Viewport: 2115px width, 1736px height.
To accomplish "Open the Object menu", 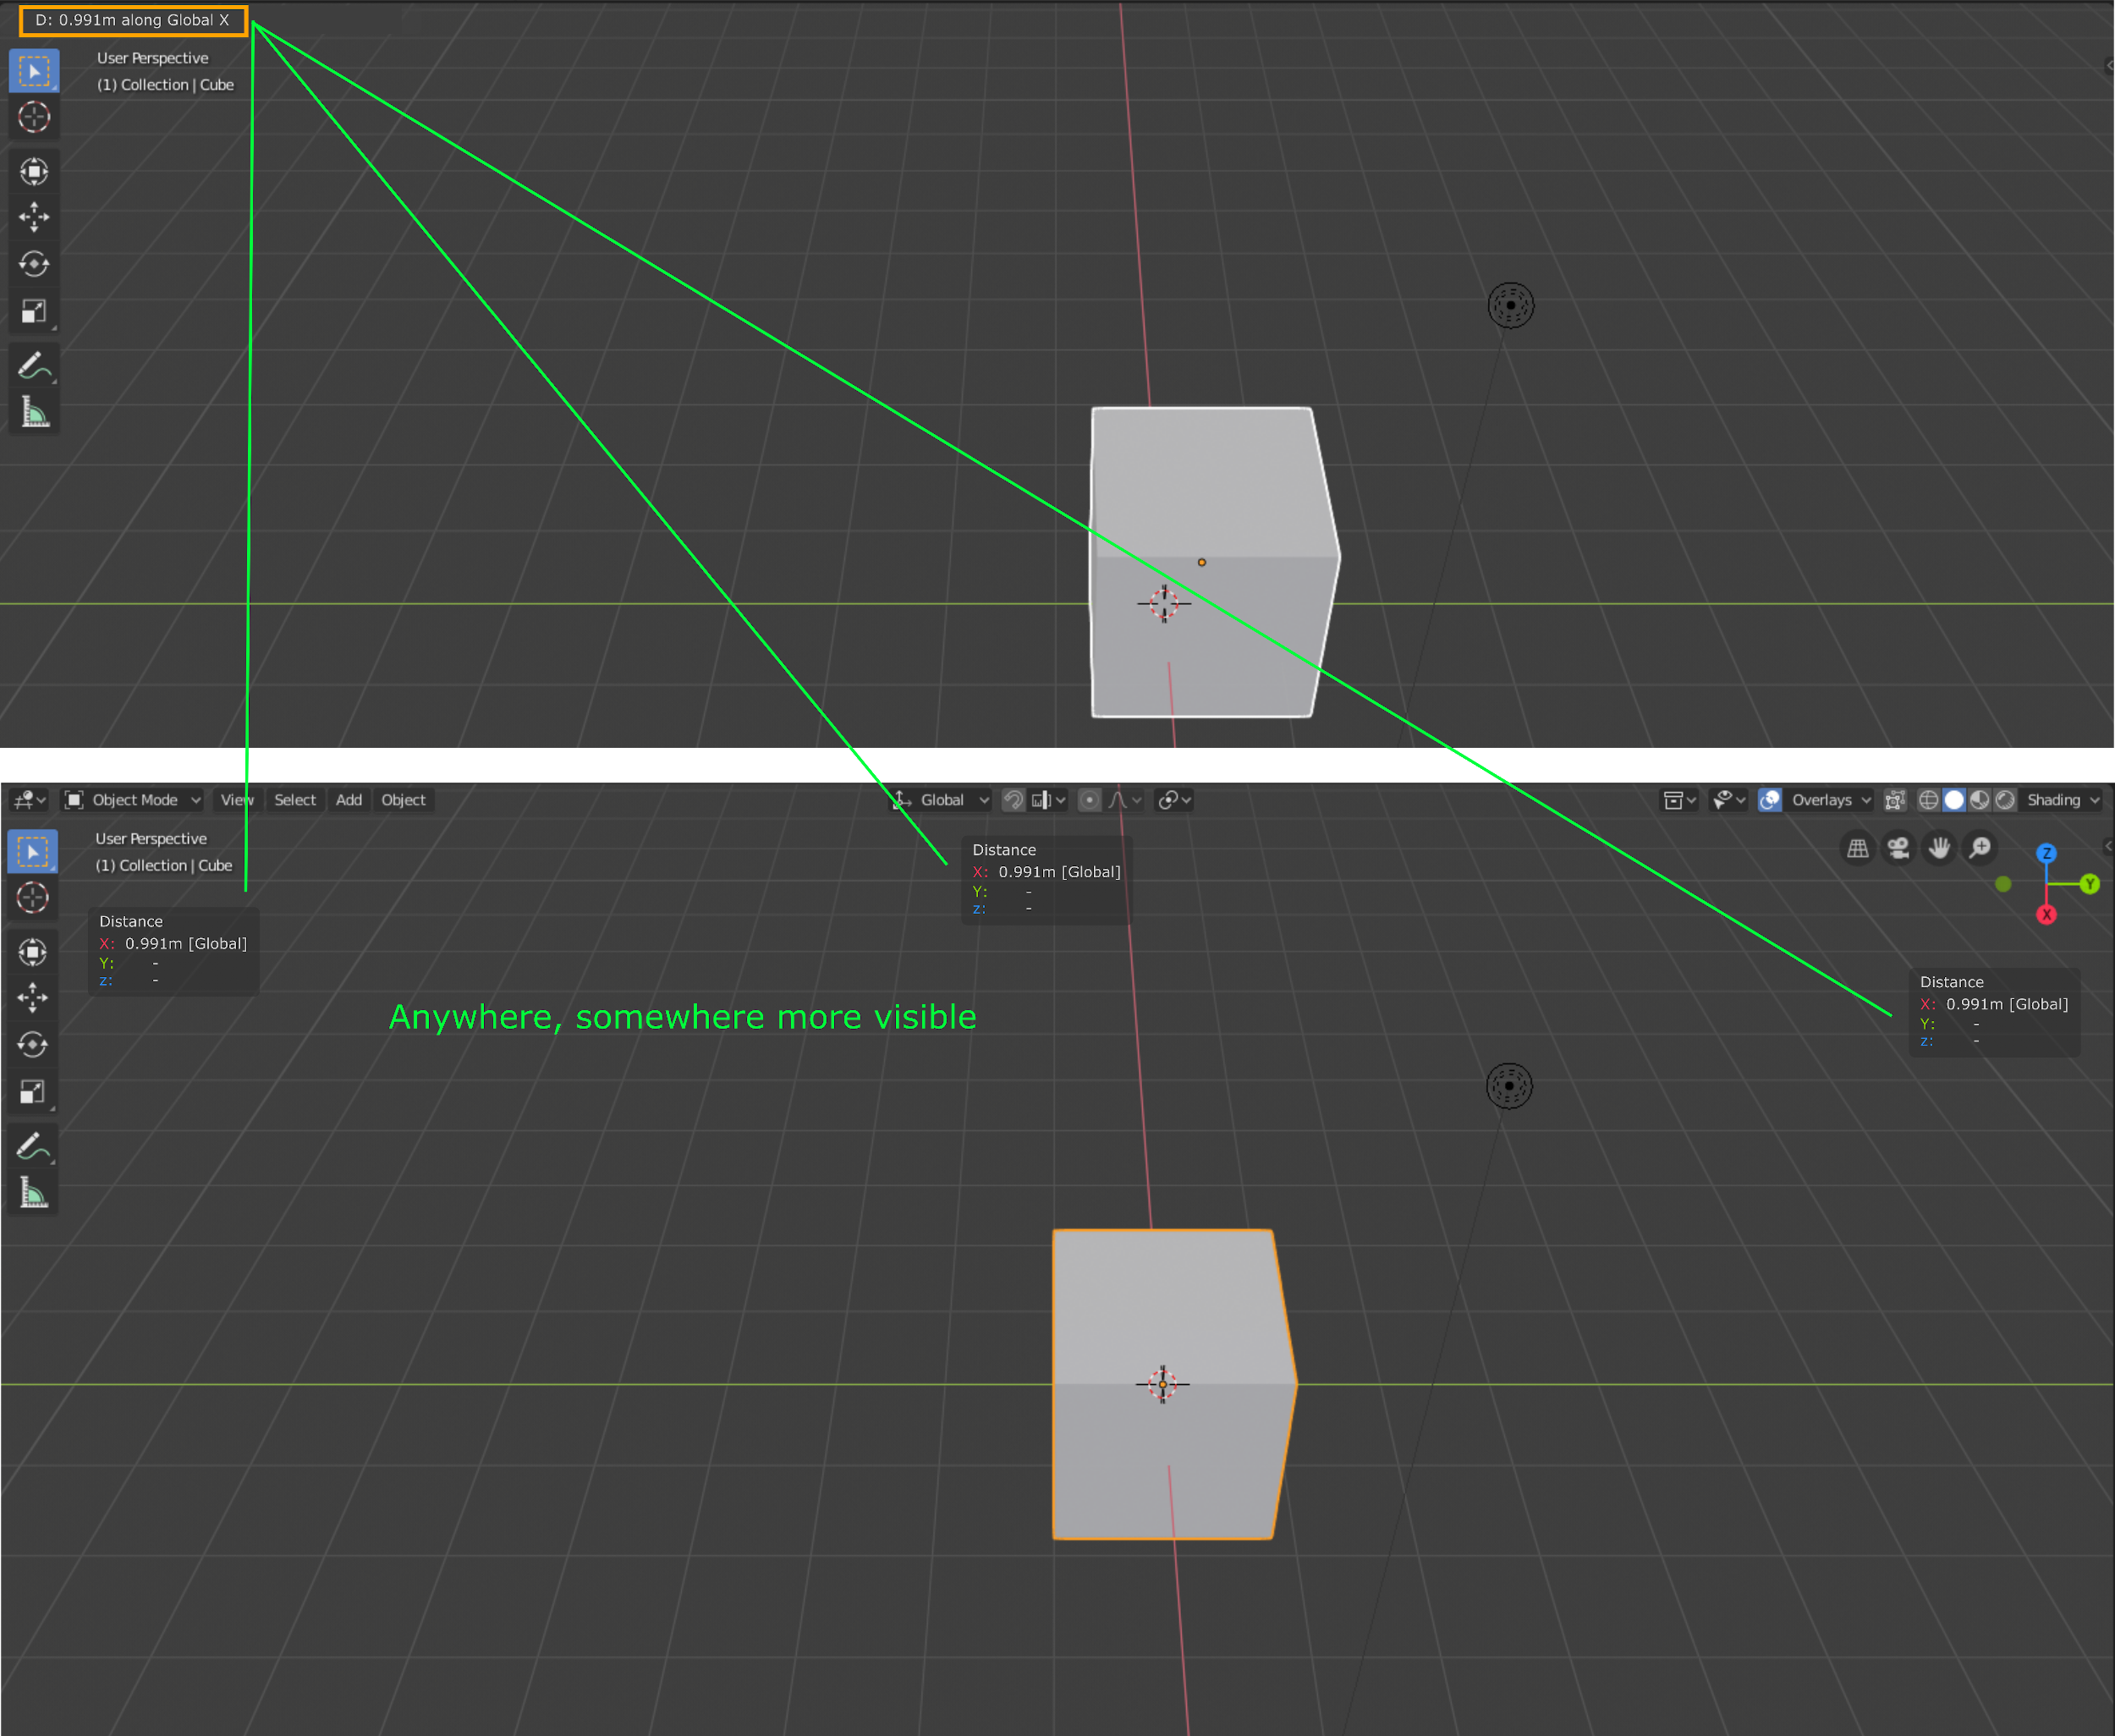I will coord(404,800).
